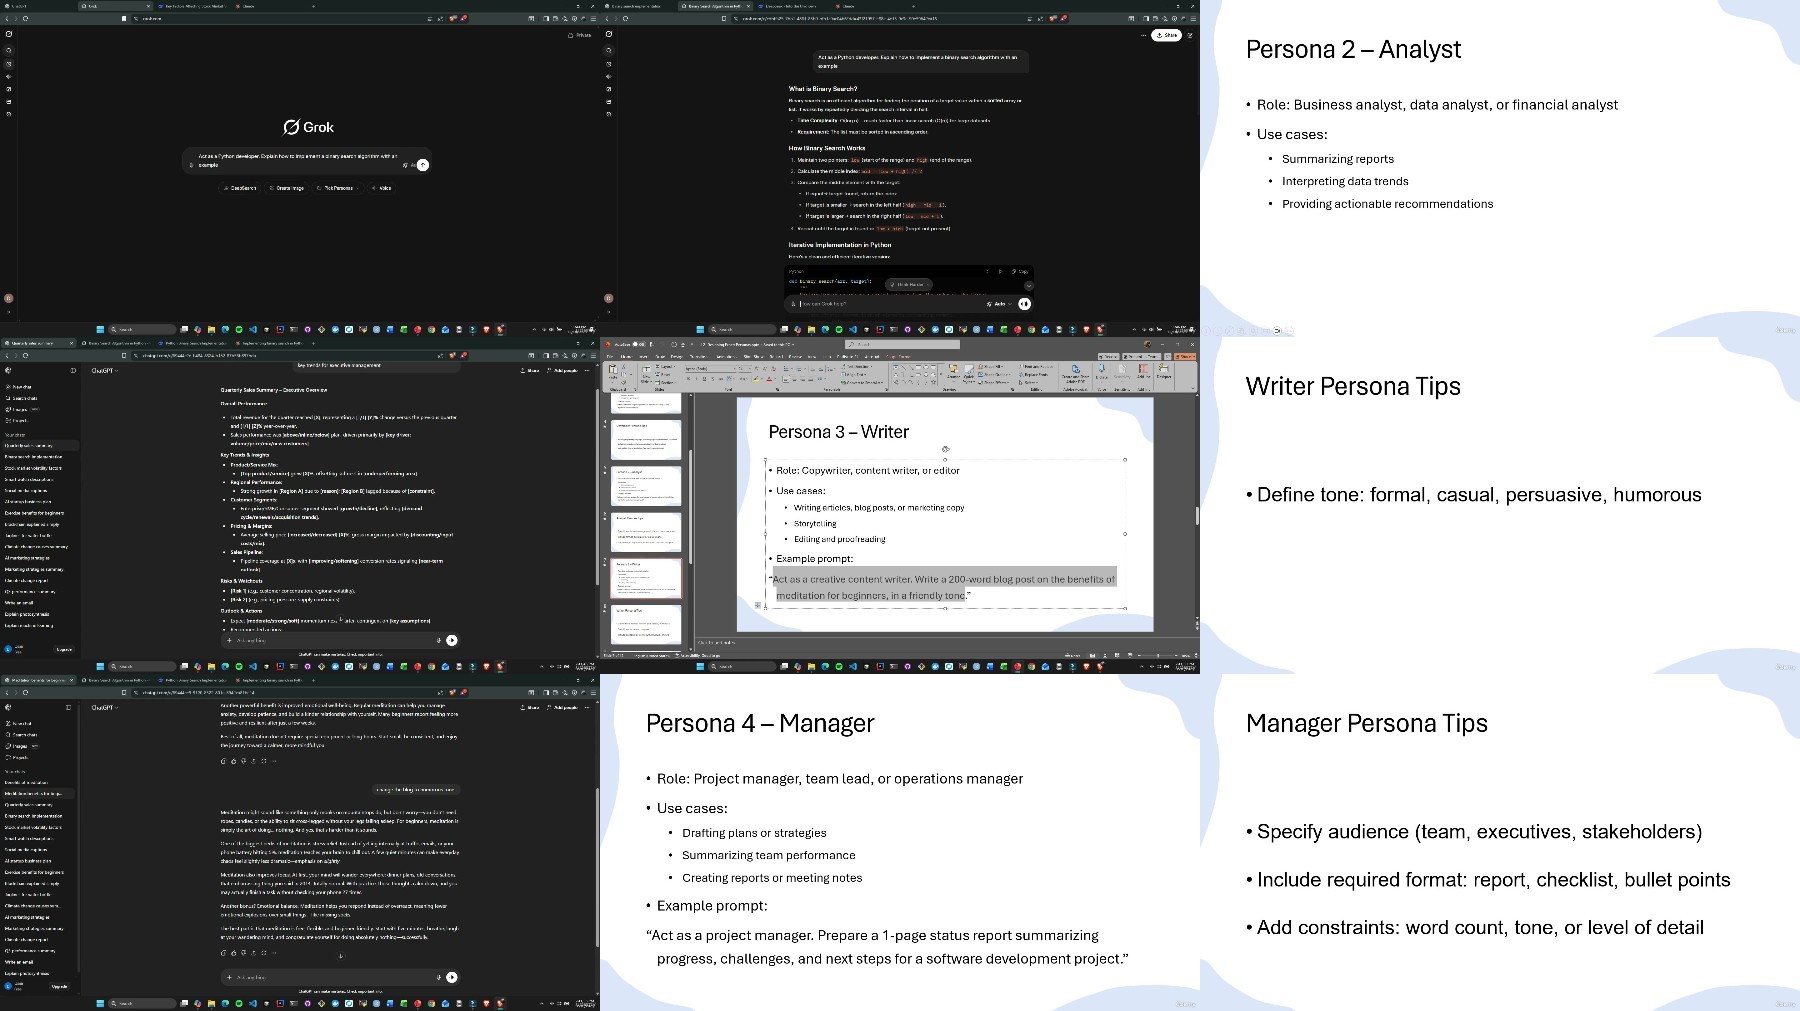
Task: Open 'Write an email' chat in Quarterly sales window
Action: pyautogui.click(x=20, y=603)
